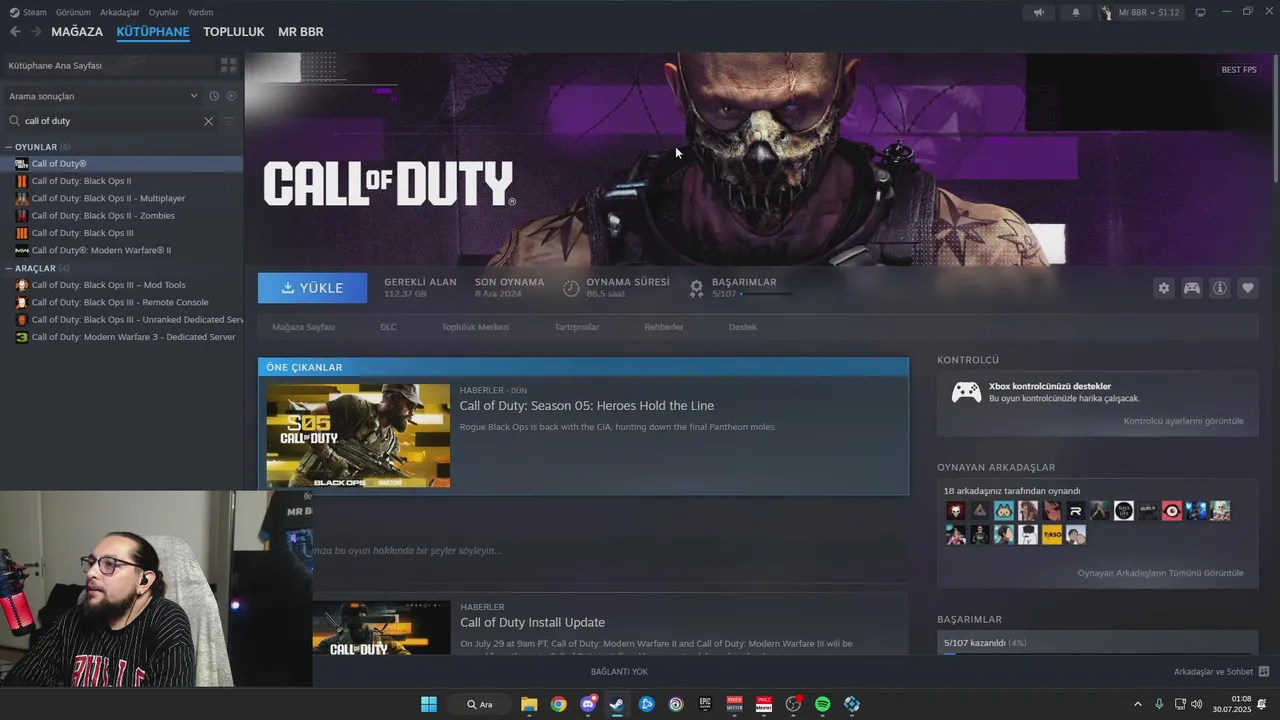Clear the library search with X

[208, 121]
